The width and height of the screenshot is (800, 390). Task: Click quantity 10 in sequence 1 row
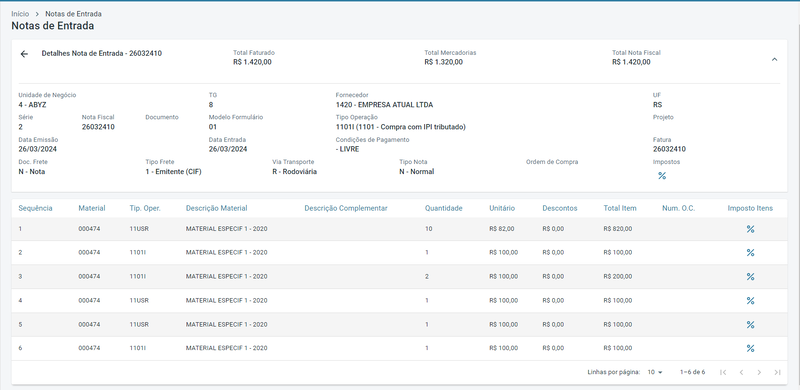pyautogui.click(x=428, y=229)
